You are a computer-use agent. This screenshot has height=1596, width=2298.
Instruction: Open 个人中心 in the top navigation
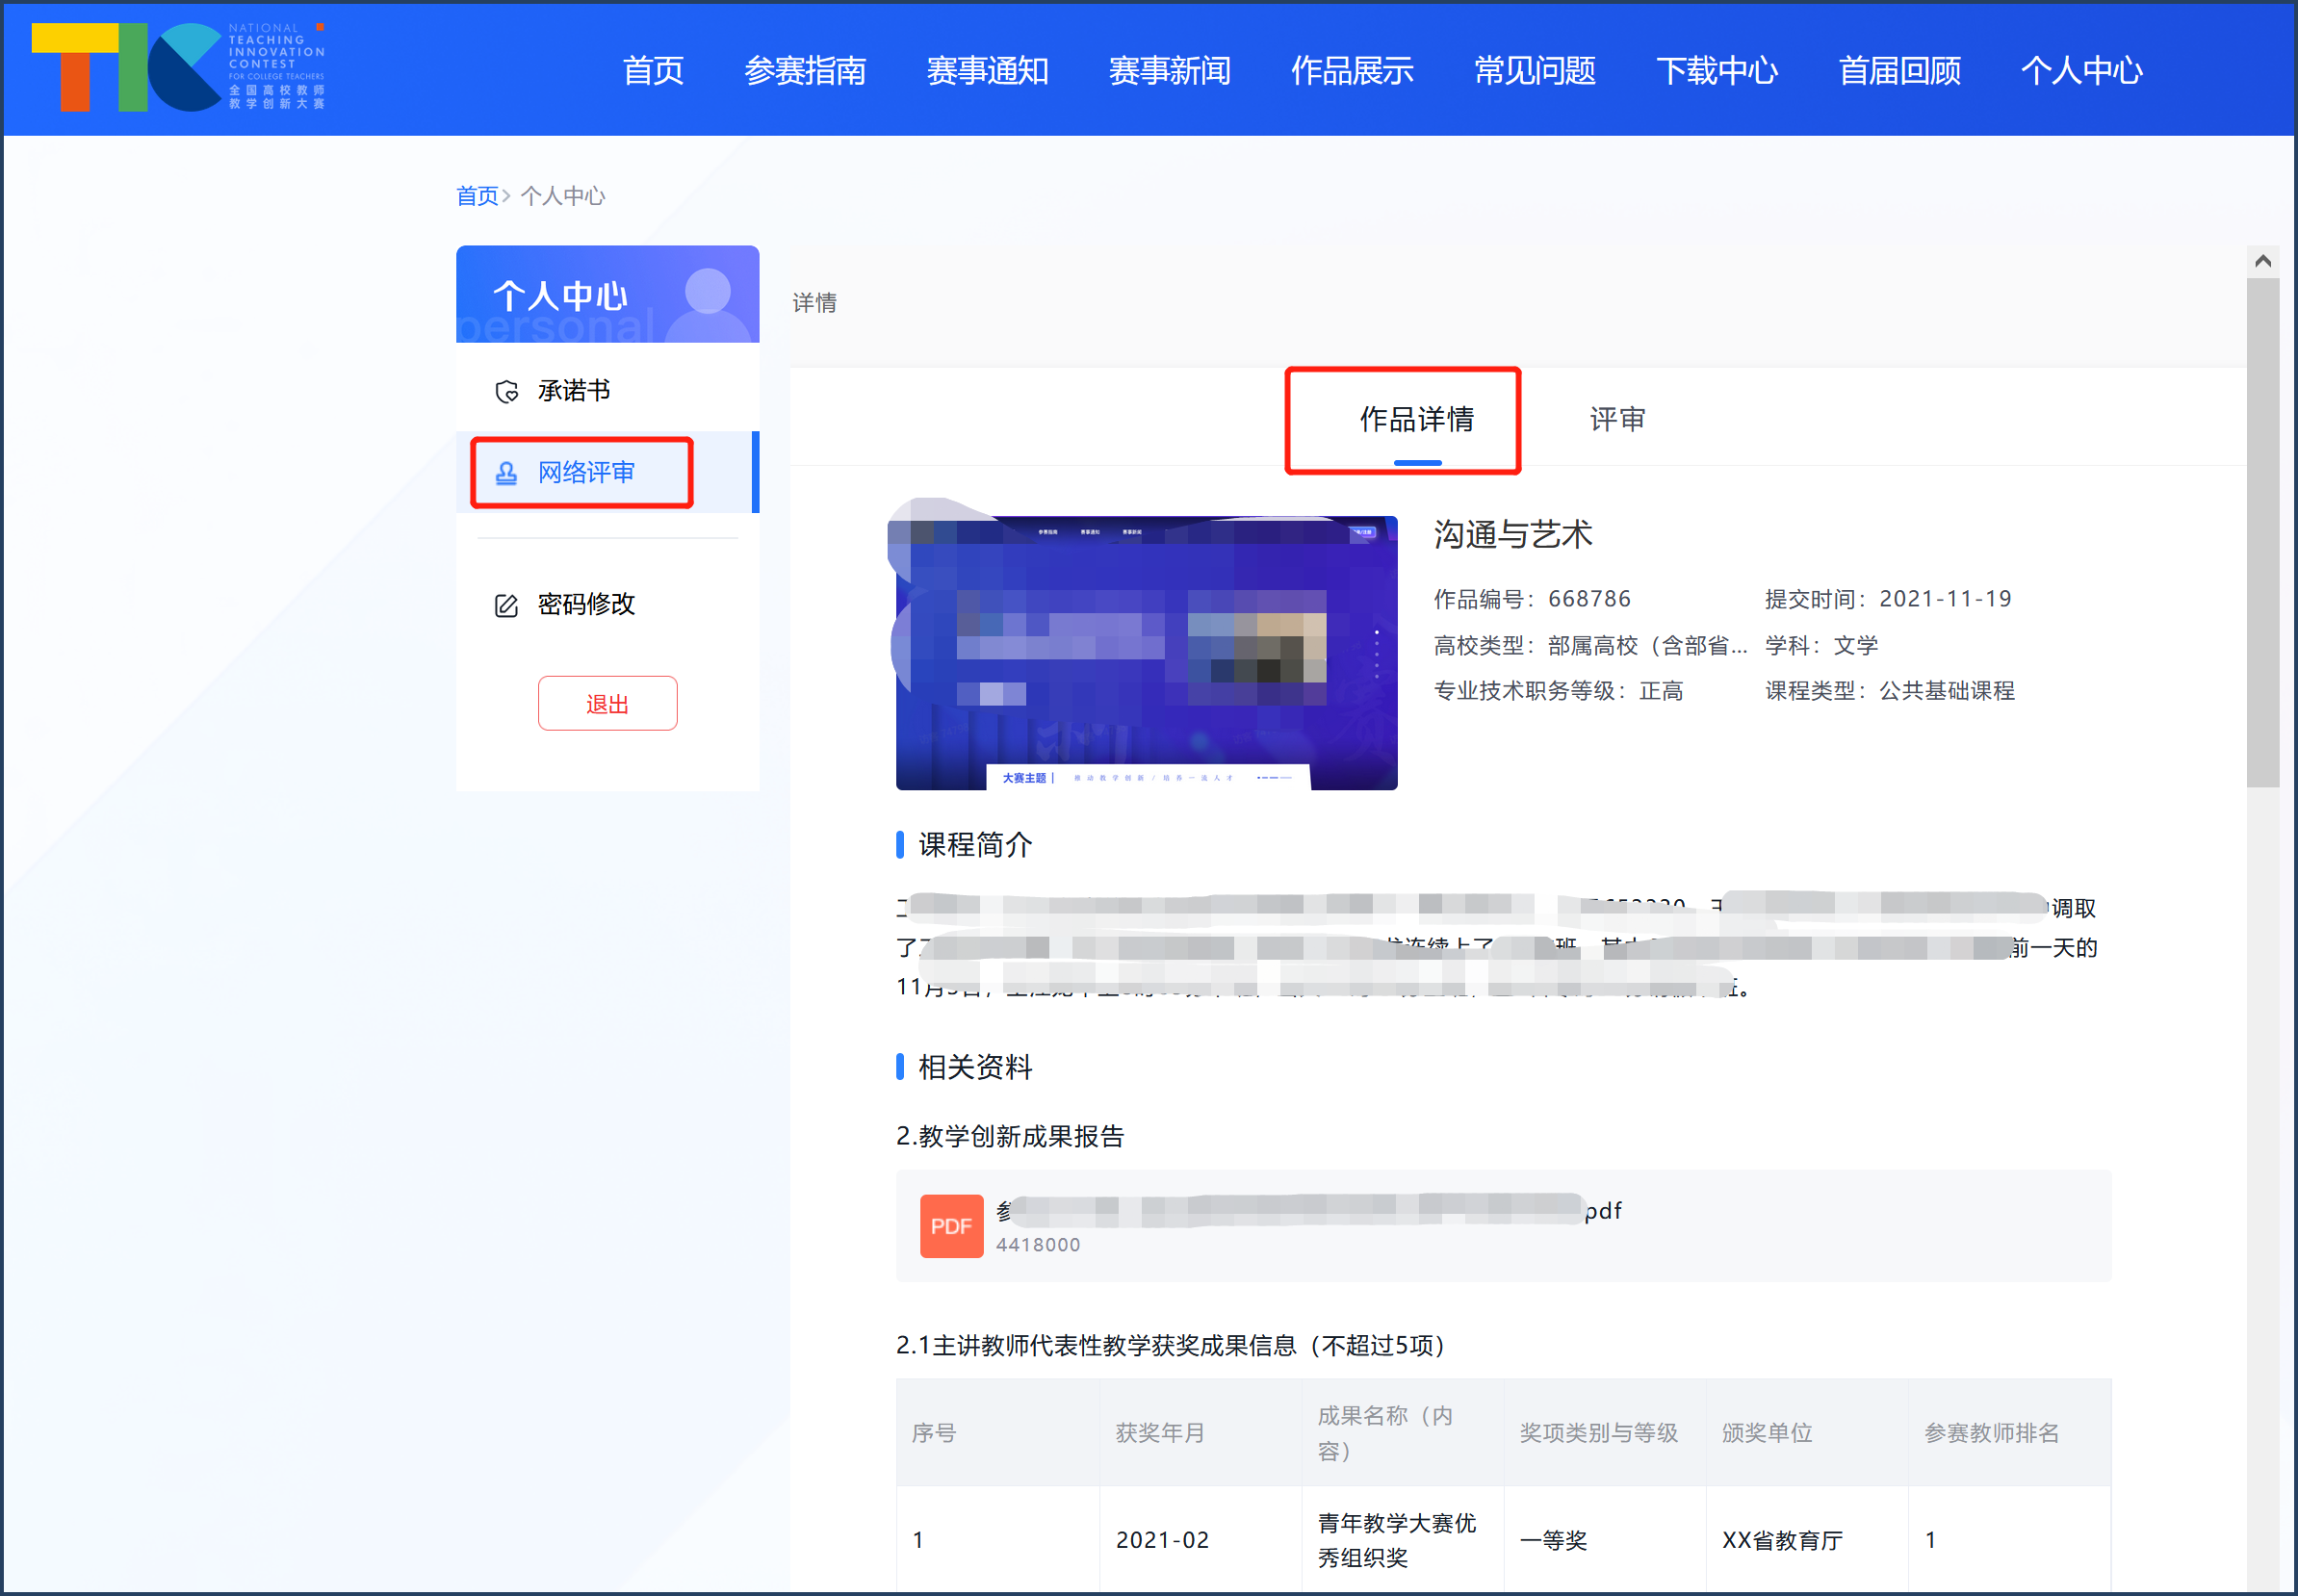coord(2081,70)
